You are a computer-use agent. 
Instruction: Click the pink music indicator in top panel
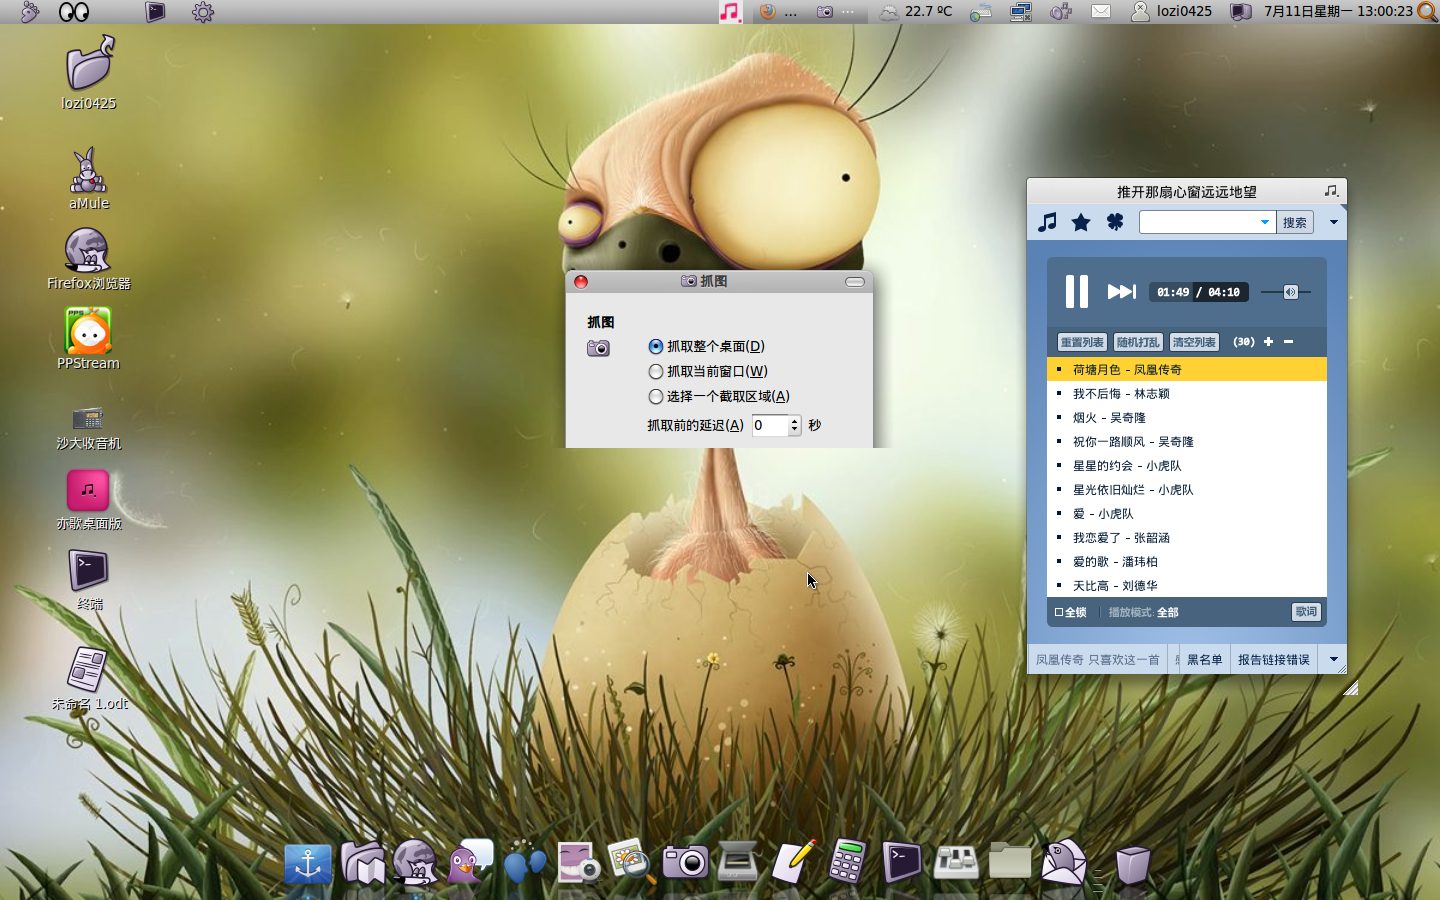[x=731, y=12]
